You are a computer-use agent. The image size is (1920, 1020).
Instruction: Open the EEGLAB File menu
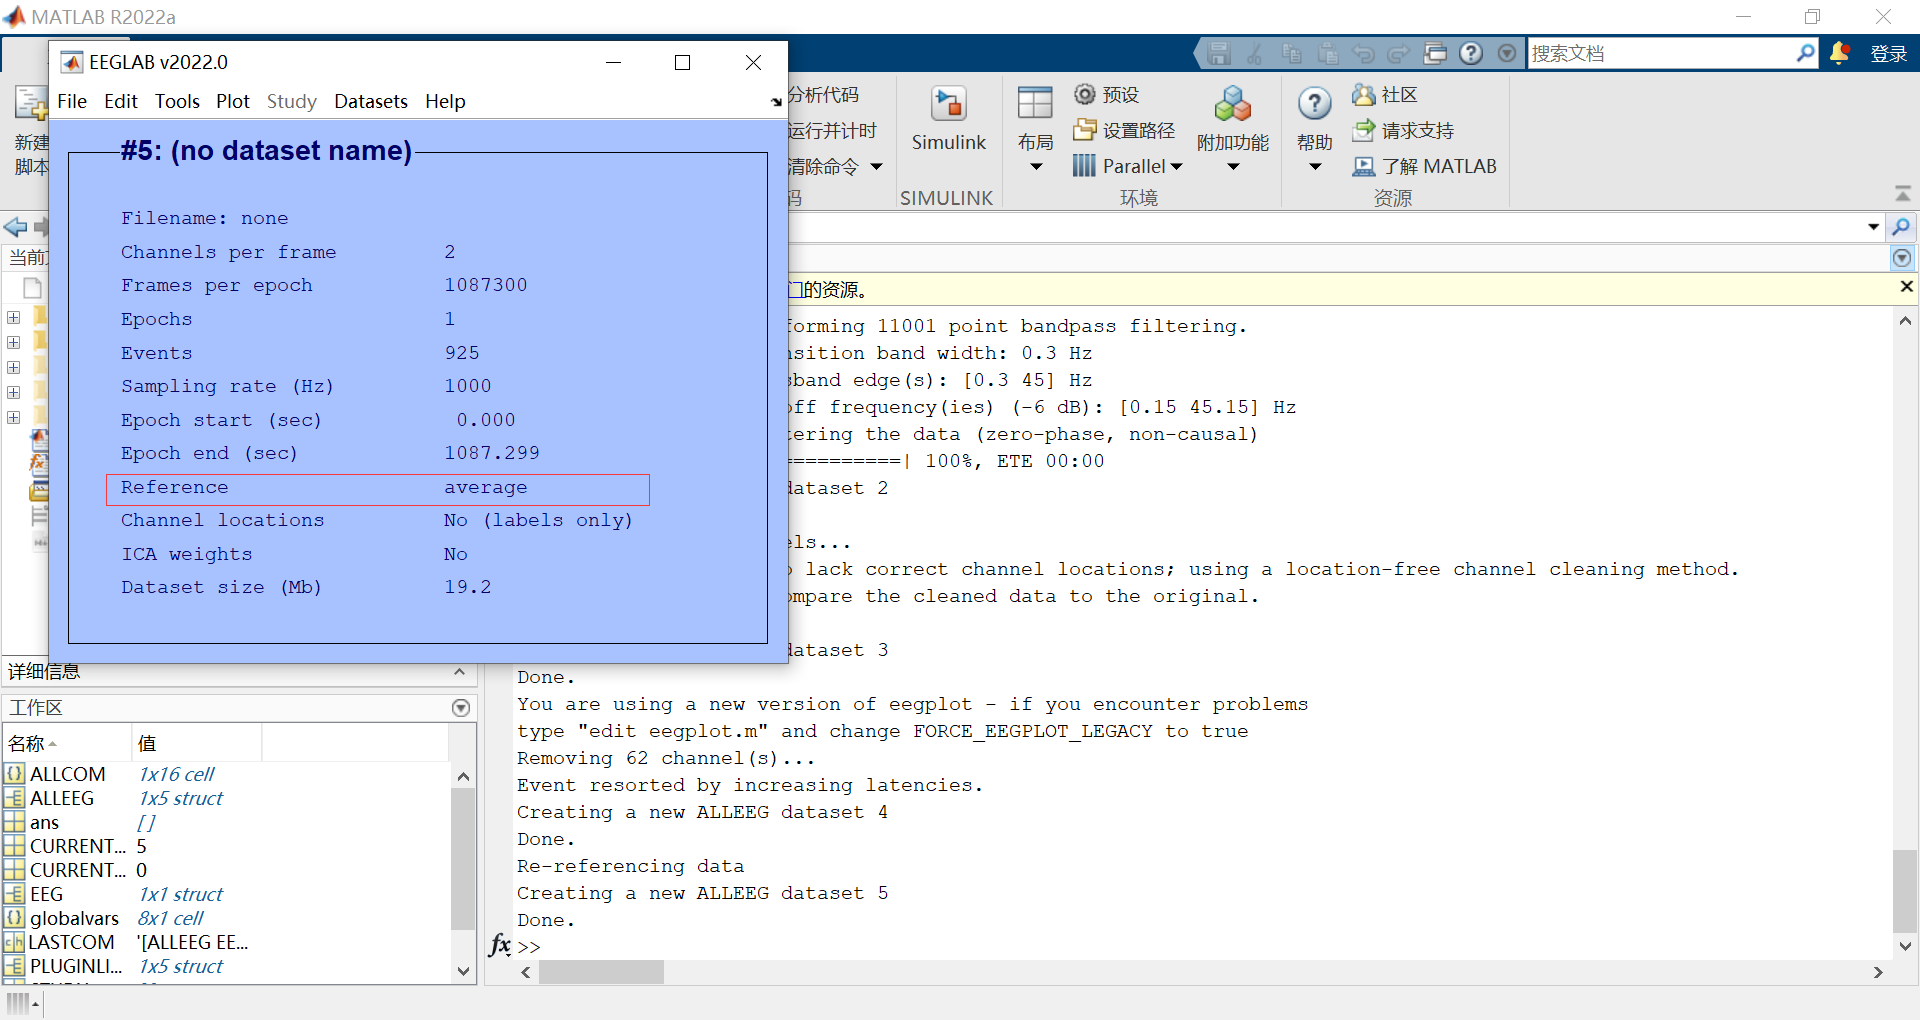coord(72,101)
